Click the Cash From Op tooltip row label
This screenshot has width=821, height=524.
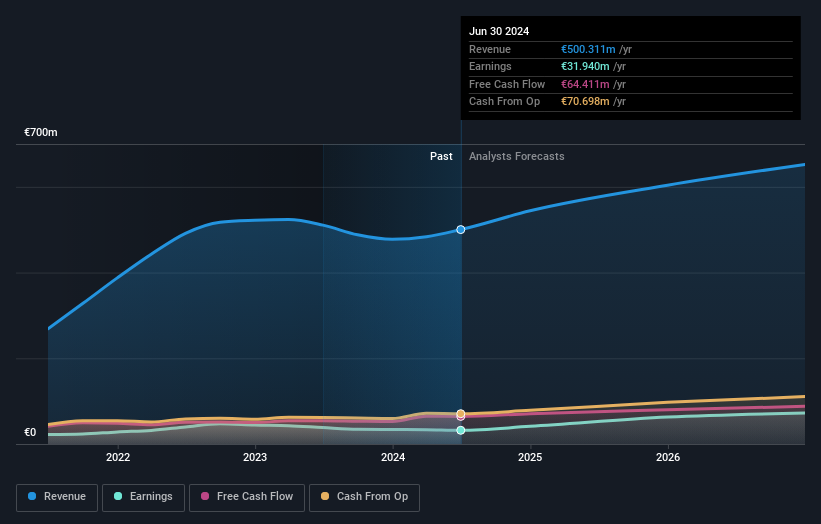coord(504,102)
